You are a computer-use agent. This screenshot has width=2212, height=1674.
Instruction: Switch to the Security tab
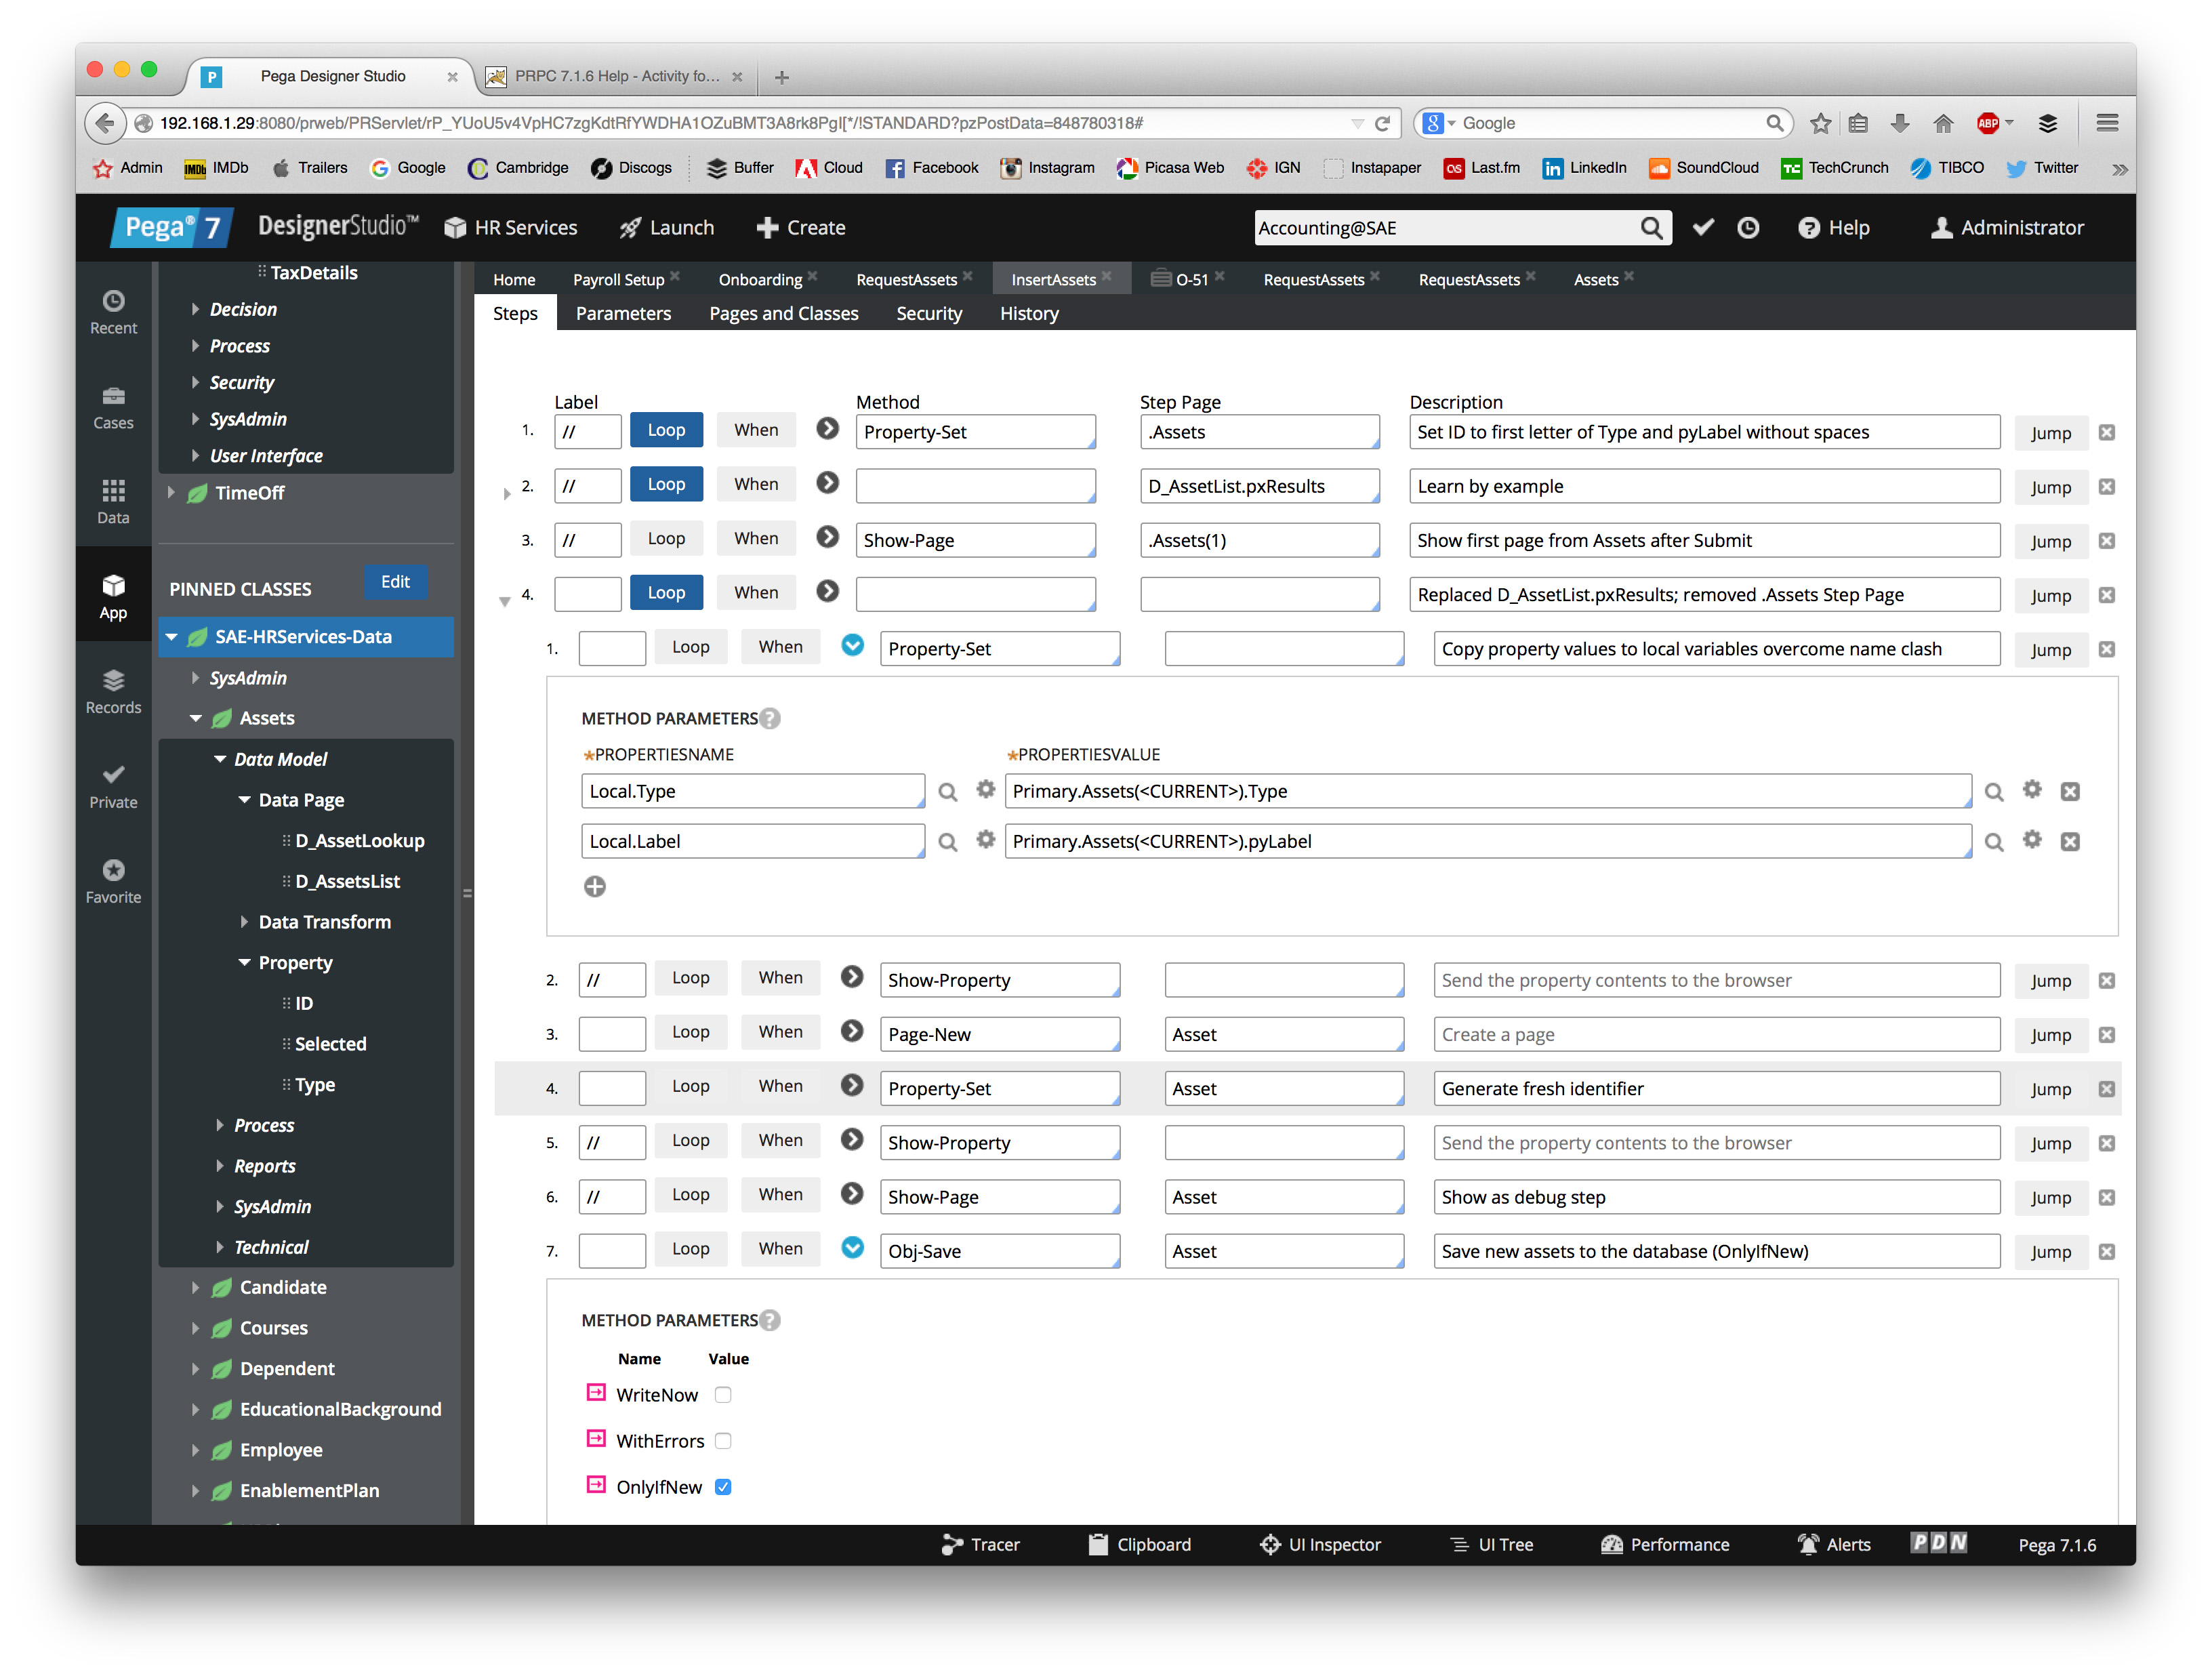point(928,313)
